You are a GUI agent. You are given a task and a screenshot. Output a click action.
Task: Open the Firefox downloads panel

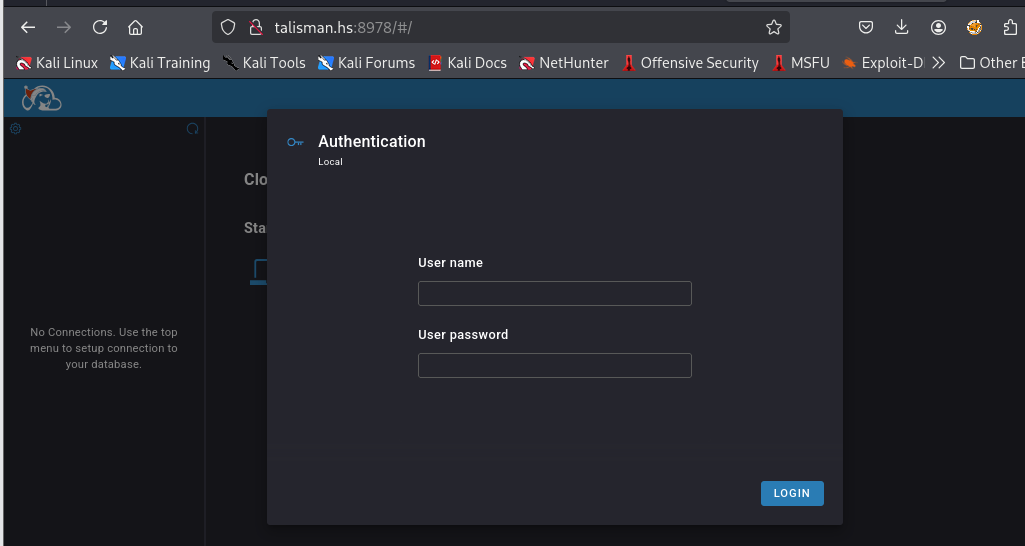[x=902, y=27]
